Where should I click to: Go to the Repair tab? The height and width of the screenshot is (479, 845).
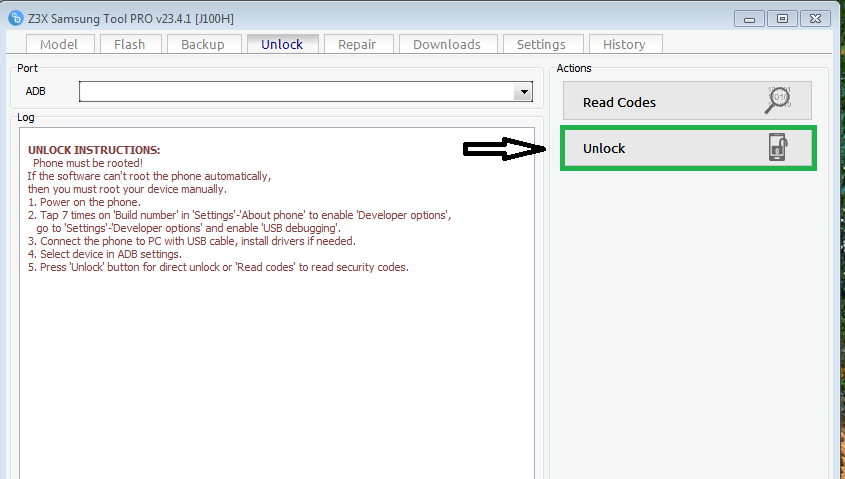[357, 44]
